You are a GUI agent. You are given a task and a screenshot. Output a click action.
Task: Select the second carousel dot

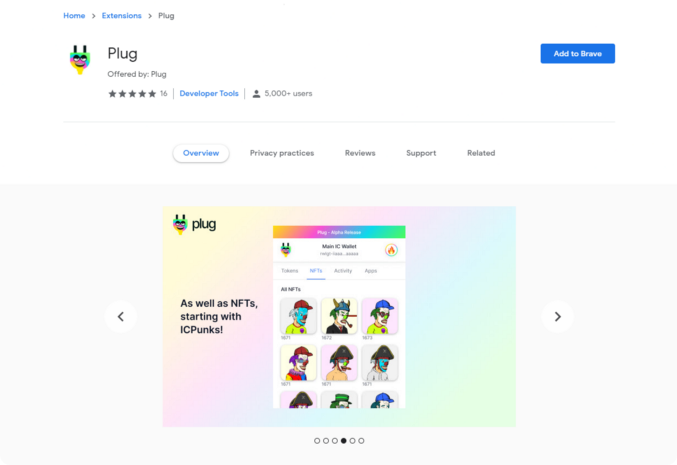(x=326, y=441)
